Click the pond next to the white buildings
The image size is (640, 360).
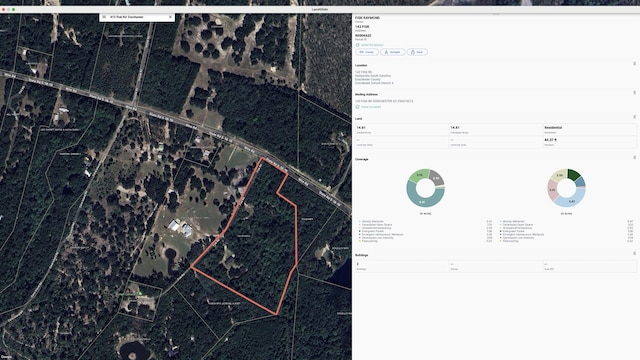[170, 255]
